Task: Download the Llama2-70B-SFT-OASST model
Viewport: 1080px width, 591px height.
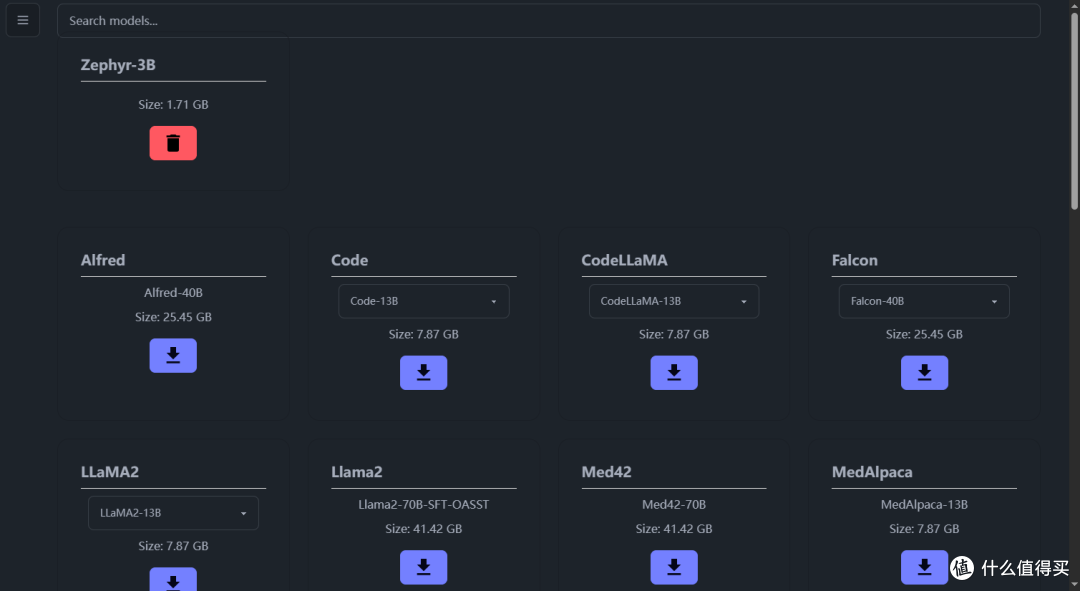Action: [424, 567]
